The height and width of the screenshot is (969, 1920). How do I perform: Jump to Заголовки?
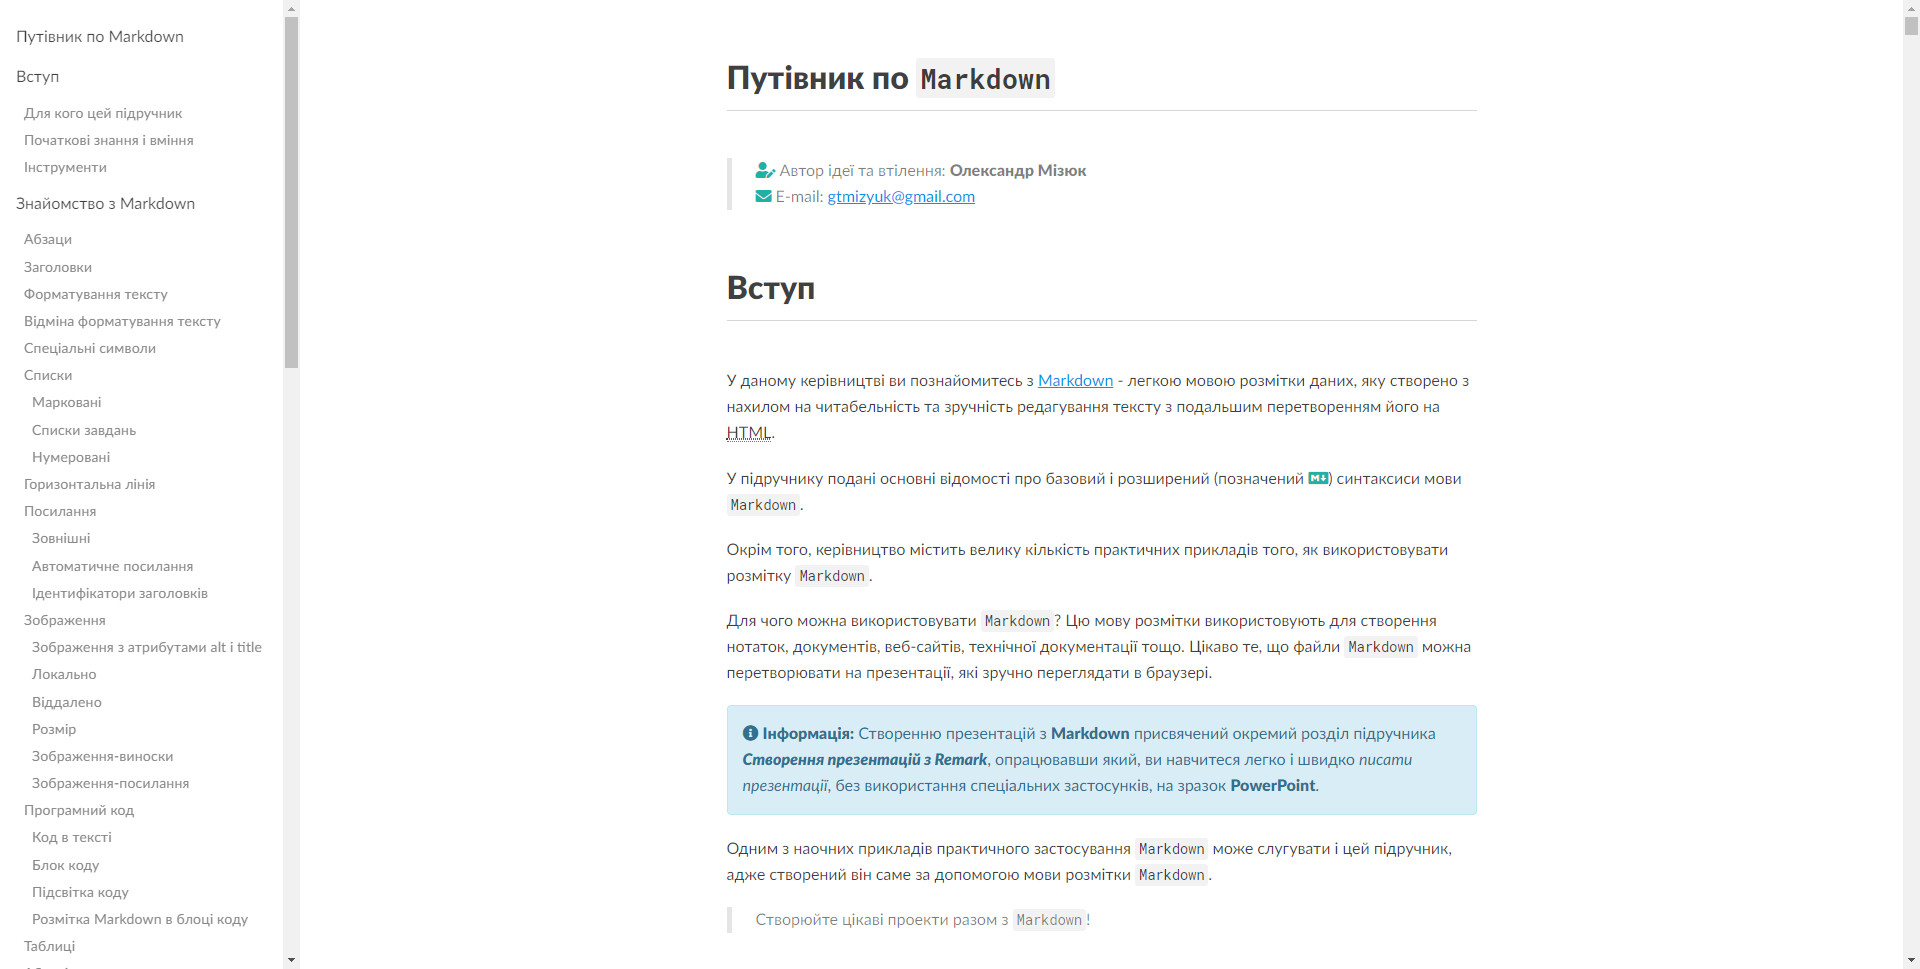(x=58, y=267)
